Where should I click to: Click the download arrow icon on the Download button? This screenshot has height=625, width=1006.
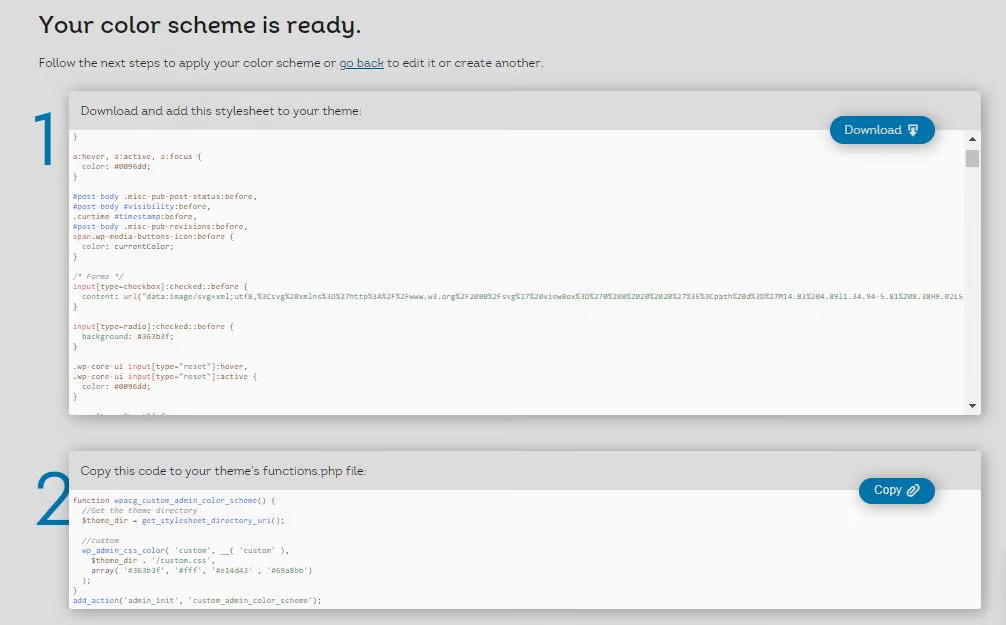[x=913, y=130]
